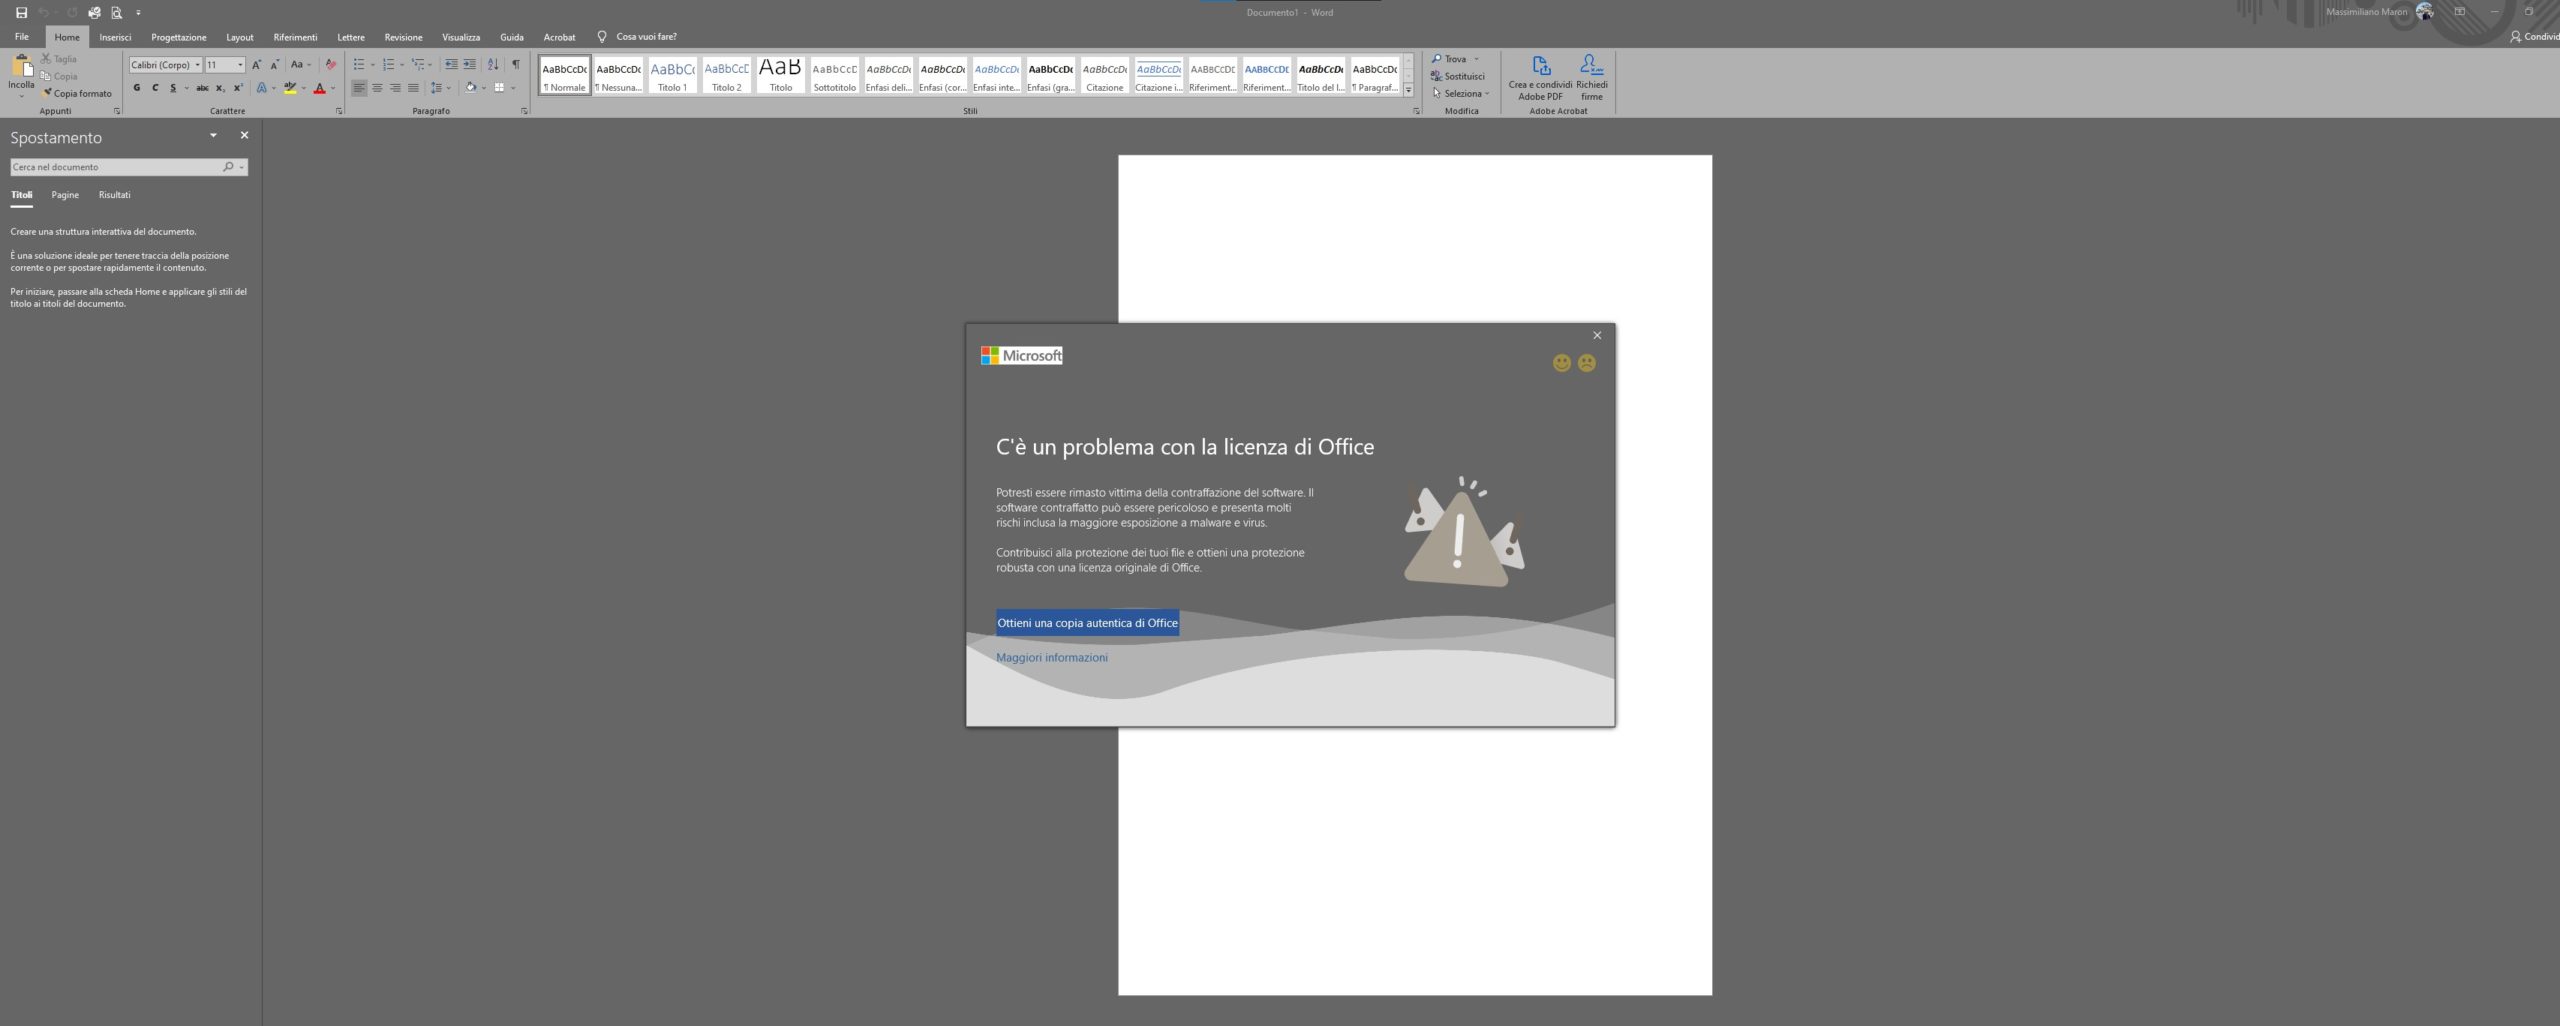Expand the numbered list dropdown arrow

tap(402, 65)
